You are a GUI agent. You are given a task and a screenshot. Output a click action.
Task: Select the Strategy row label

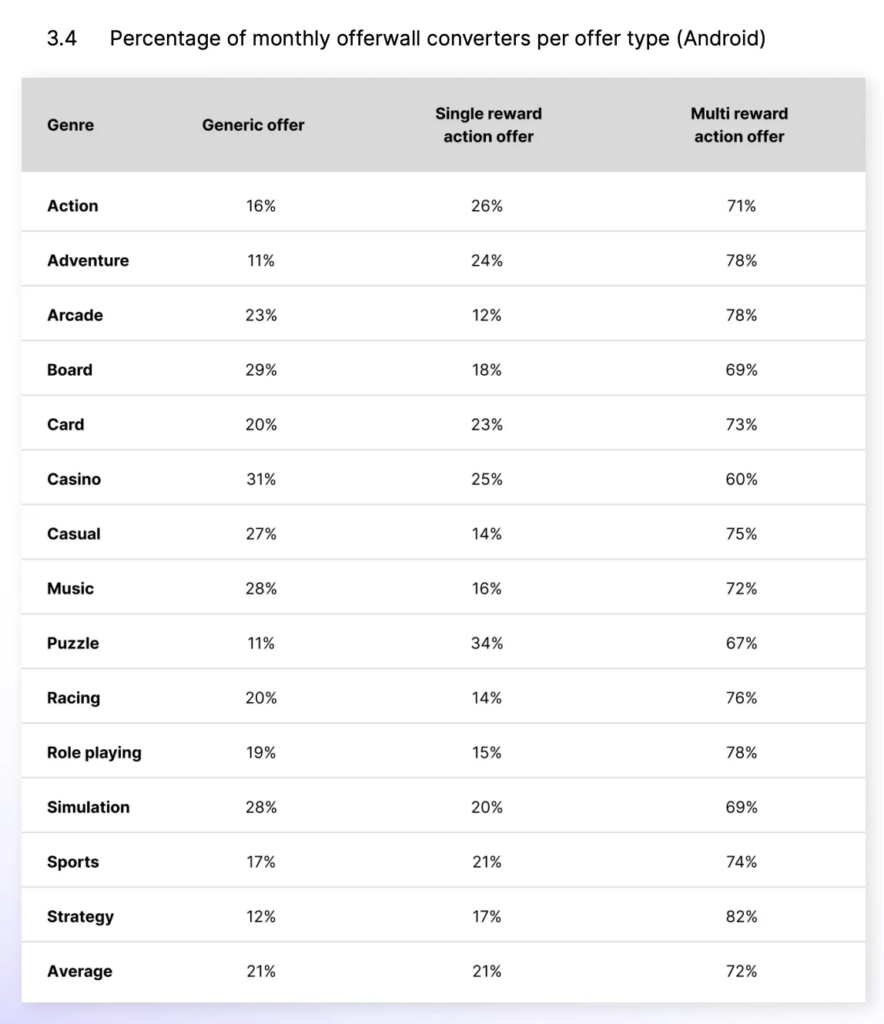click(80, 916)
